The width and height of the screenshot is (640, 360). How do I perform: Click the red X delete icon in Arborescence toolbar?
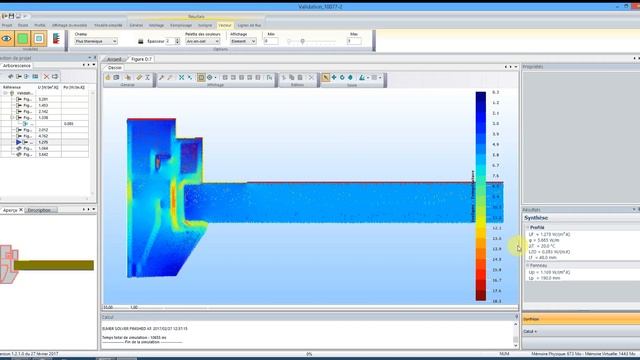point(46,77)
